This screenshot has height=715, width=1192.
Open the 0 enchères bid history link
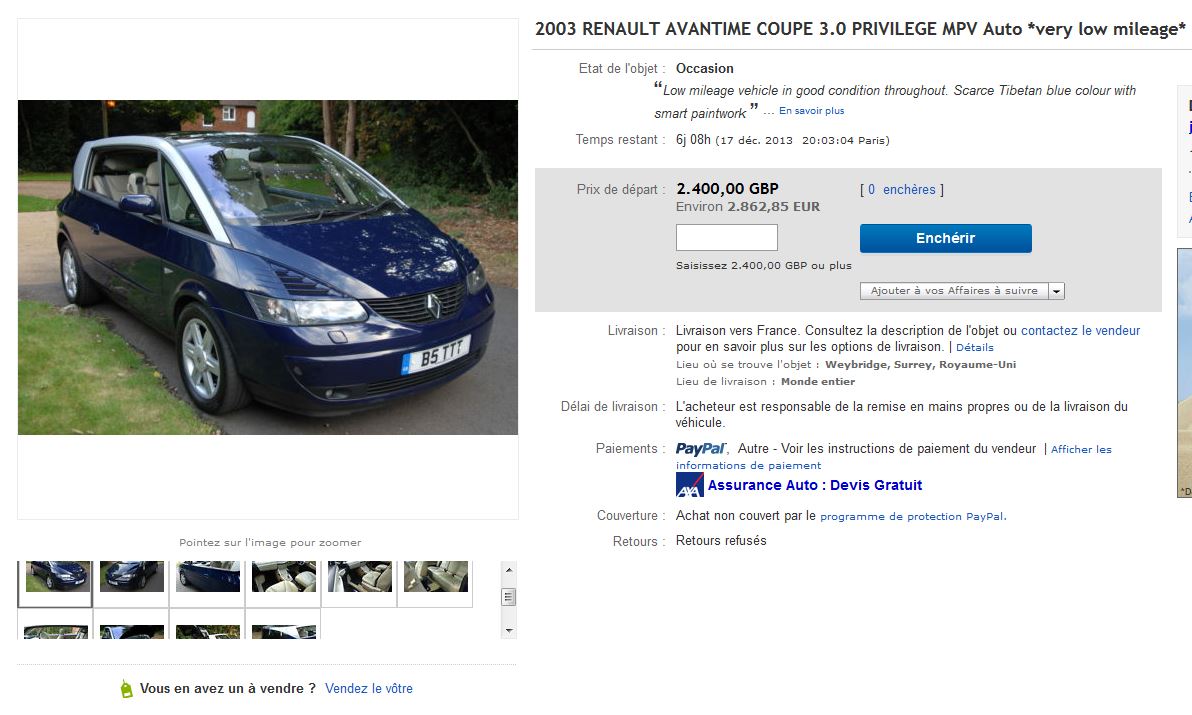coord(901,189)
